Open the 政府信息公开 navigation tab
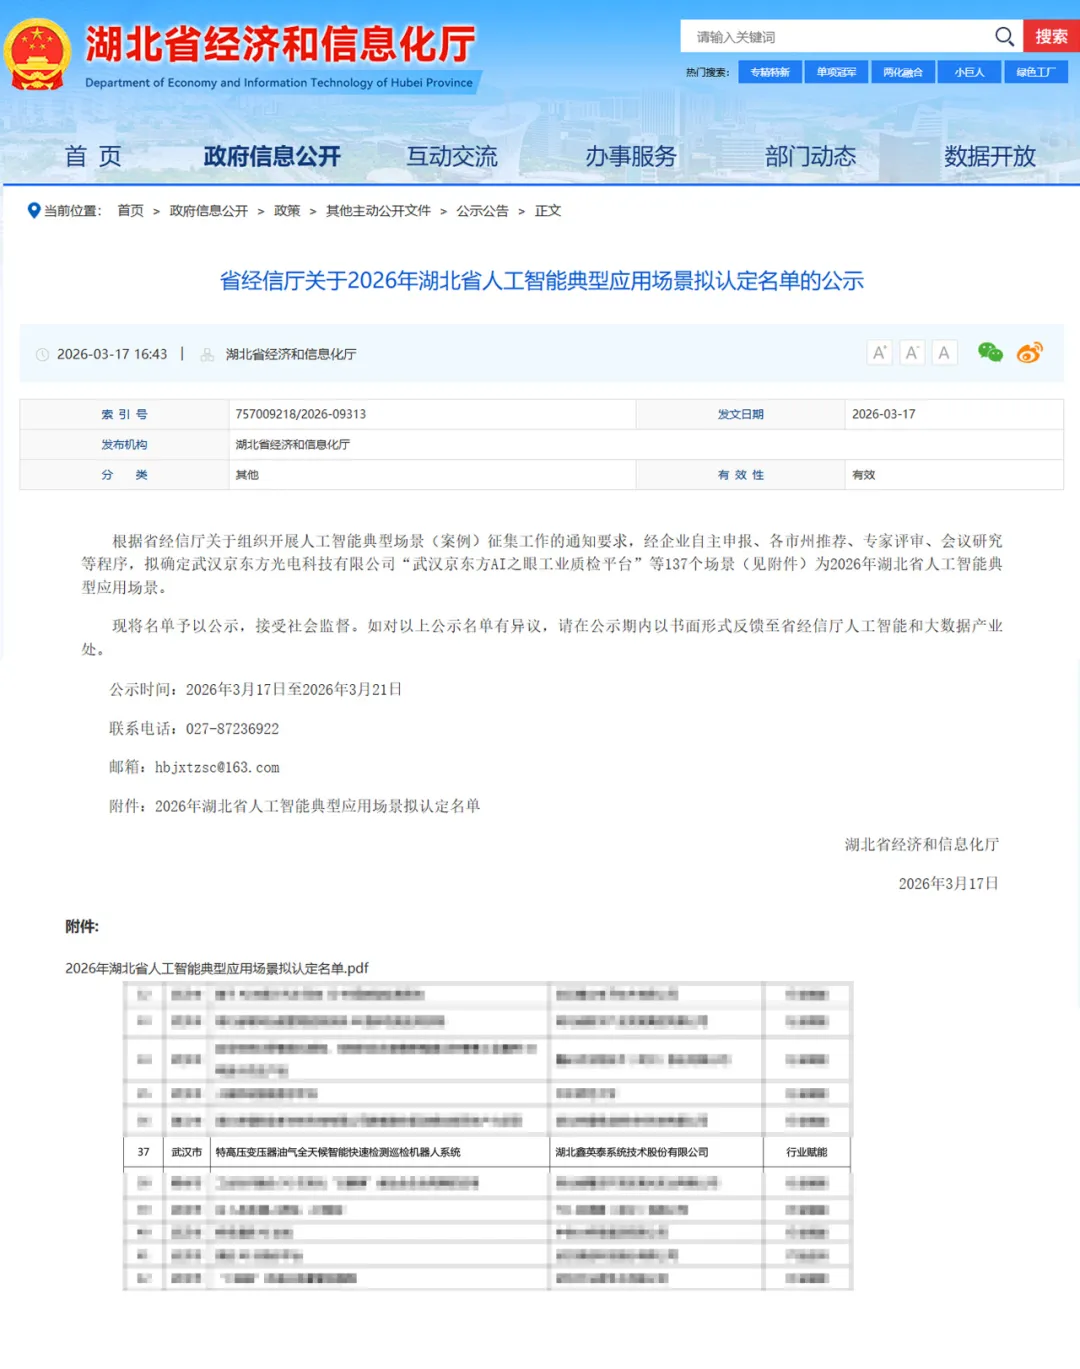The image size is (1080, 1369). [272, 157]
